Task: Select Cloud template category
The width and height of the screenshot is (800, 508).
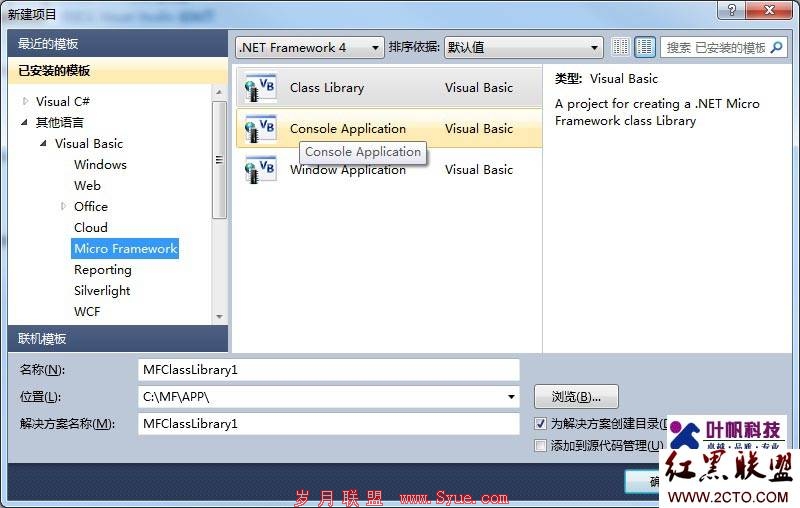Action: point(91,227)
